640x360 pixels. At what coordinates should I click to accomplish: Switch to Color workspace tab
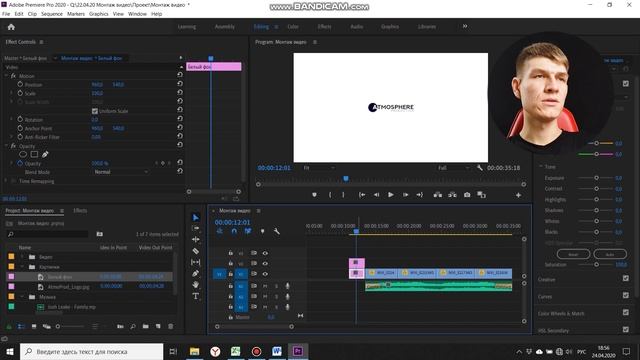coord(293,27)
